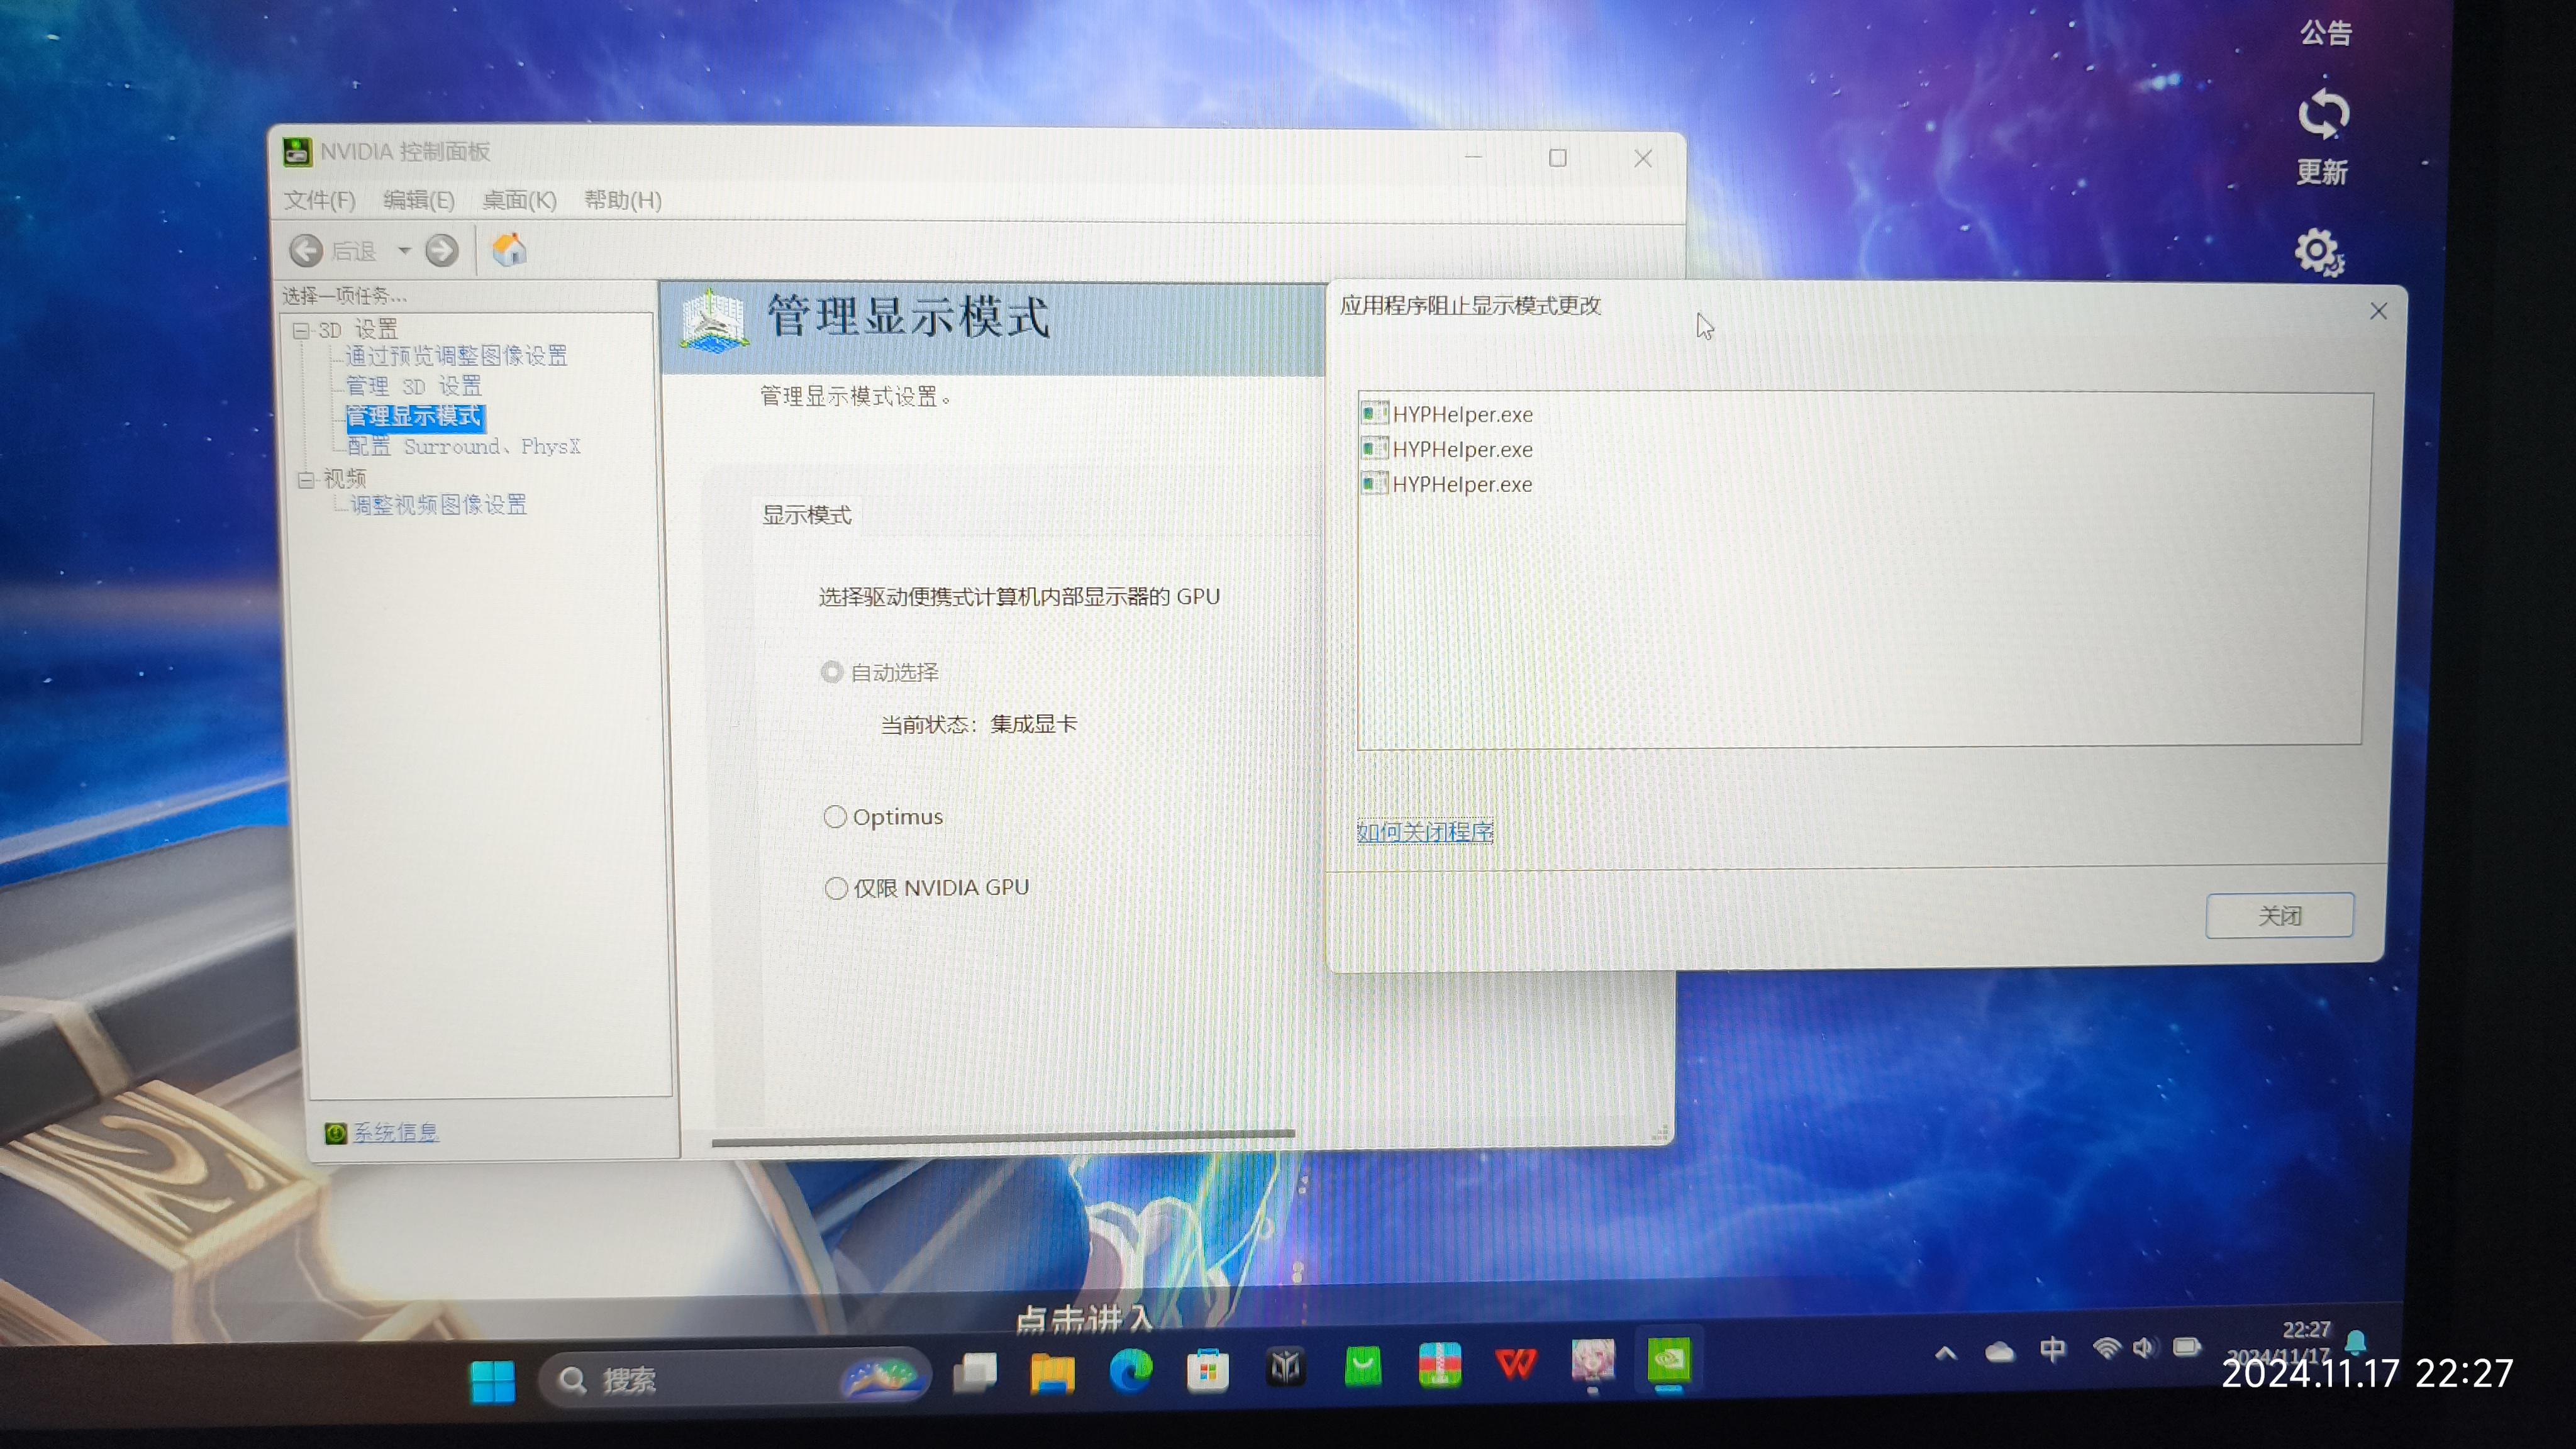Select the 自动选择 radio button
The image size is (2576, 1449).
tap(831, 672)
